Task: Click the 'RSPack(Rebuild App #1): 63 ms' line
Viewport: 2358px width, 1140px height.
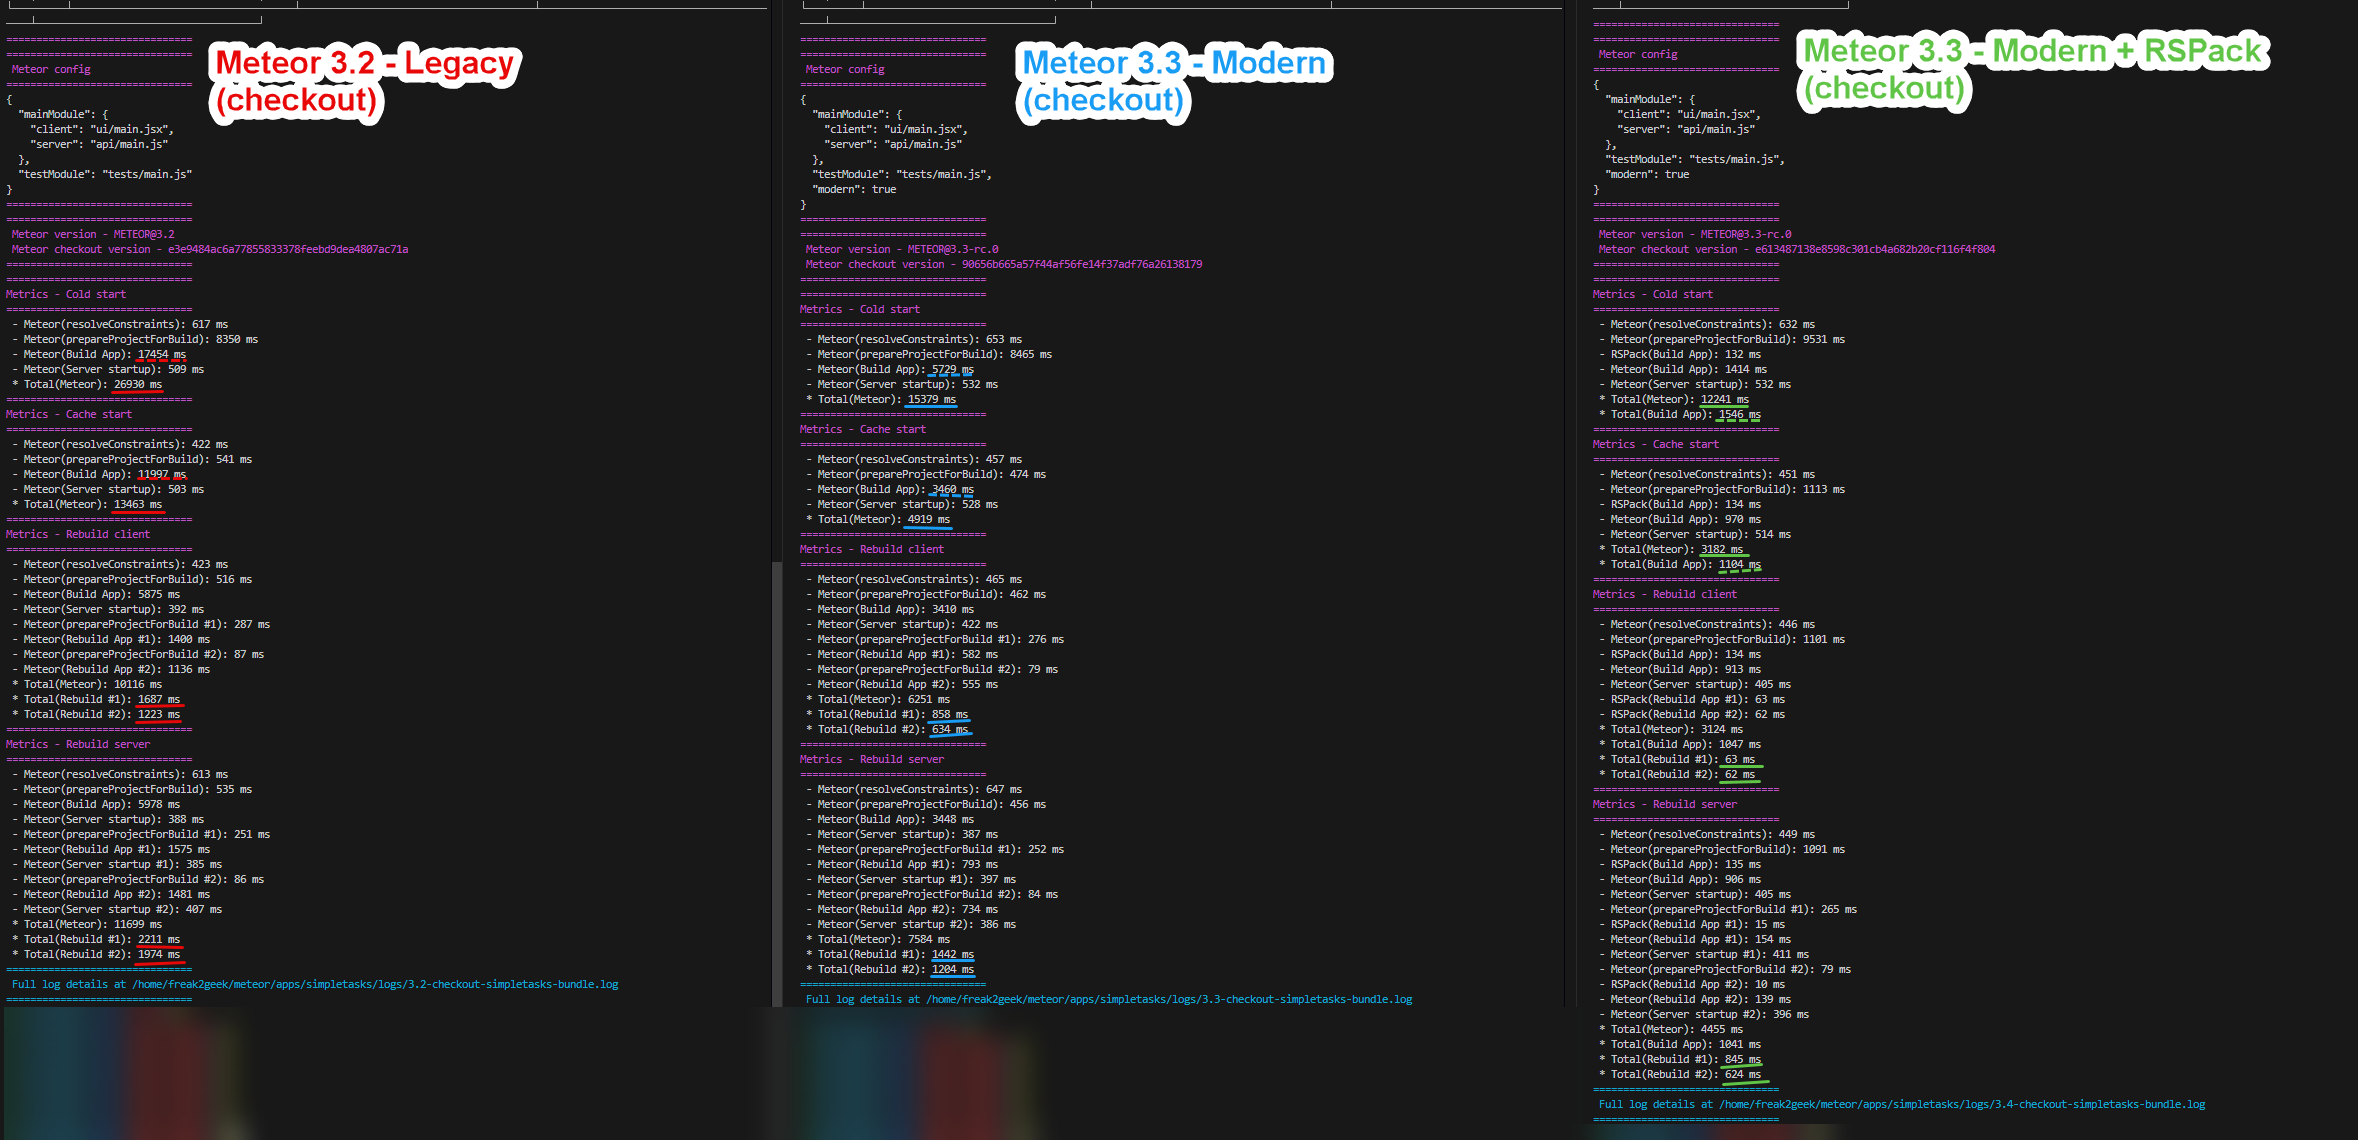Action: (1692, 699)
